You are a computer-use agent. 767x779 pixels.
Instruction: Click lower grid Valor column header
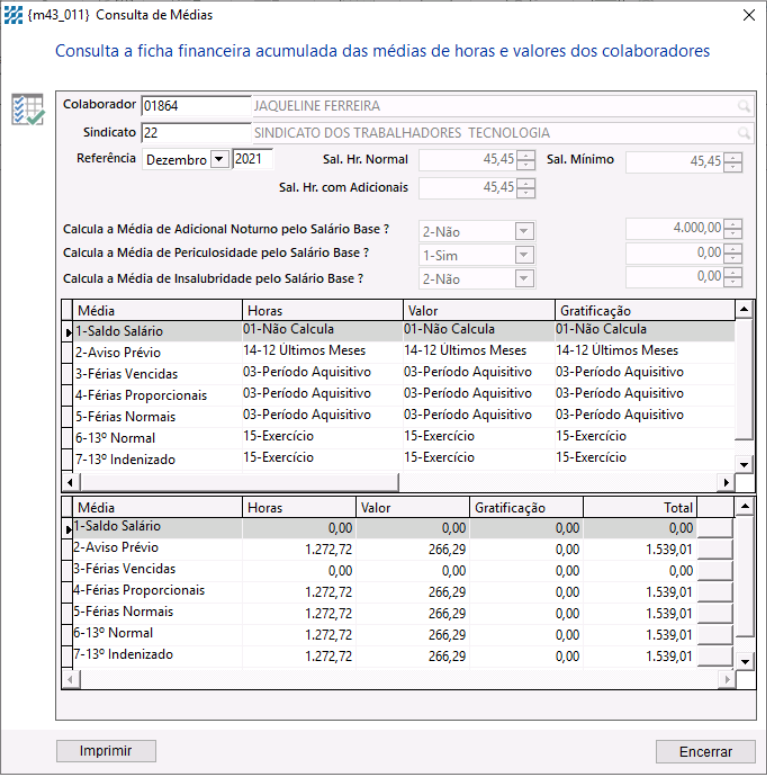point(413,508)
